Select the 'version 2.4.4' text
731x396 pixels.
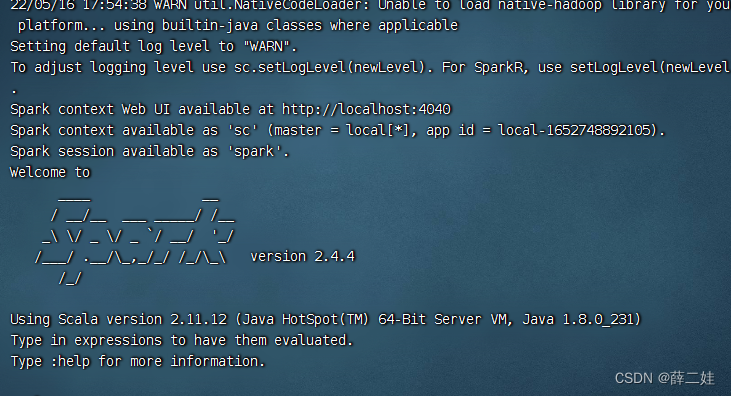pyautogui.click(x=303, y=256)
